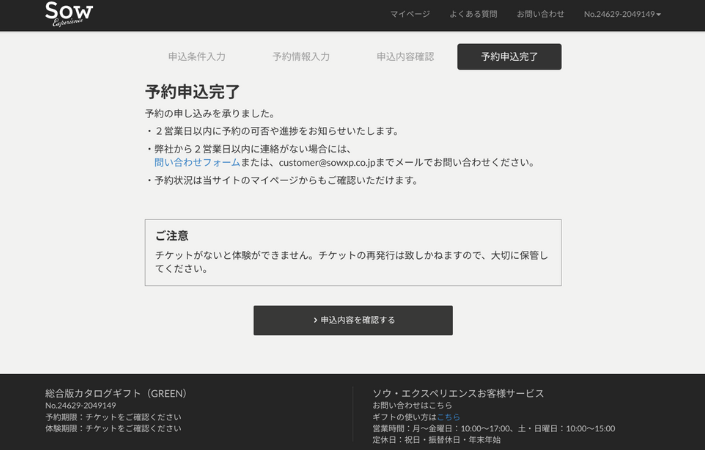Click the 申込内容を確認する button

pos(353,320)
